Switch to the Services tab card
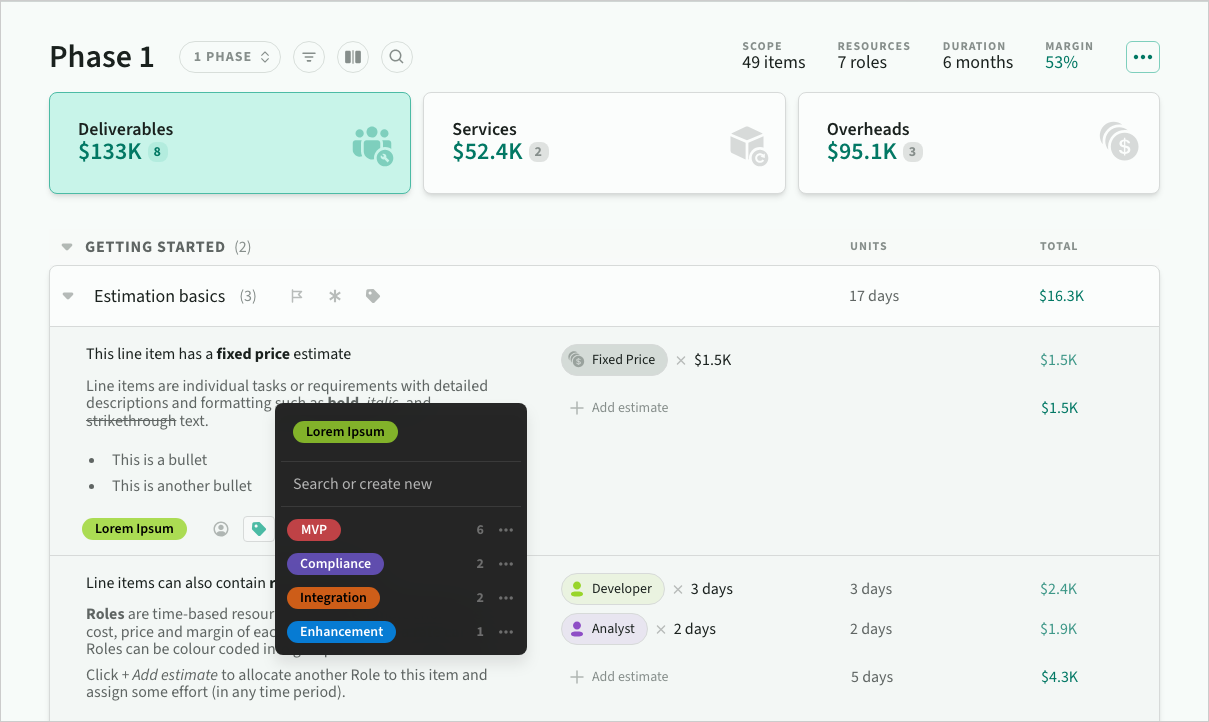The image size is (1209, 722). (x=604, y=143)
